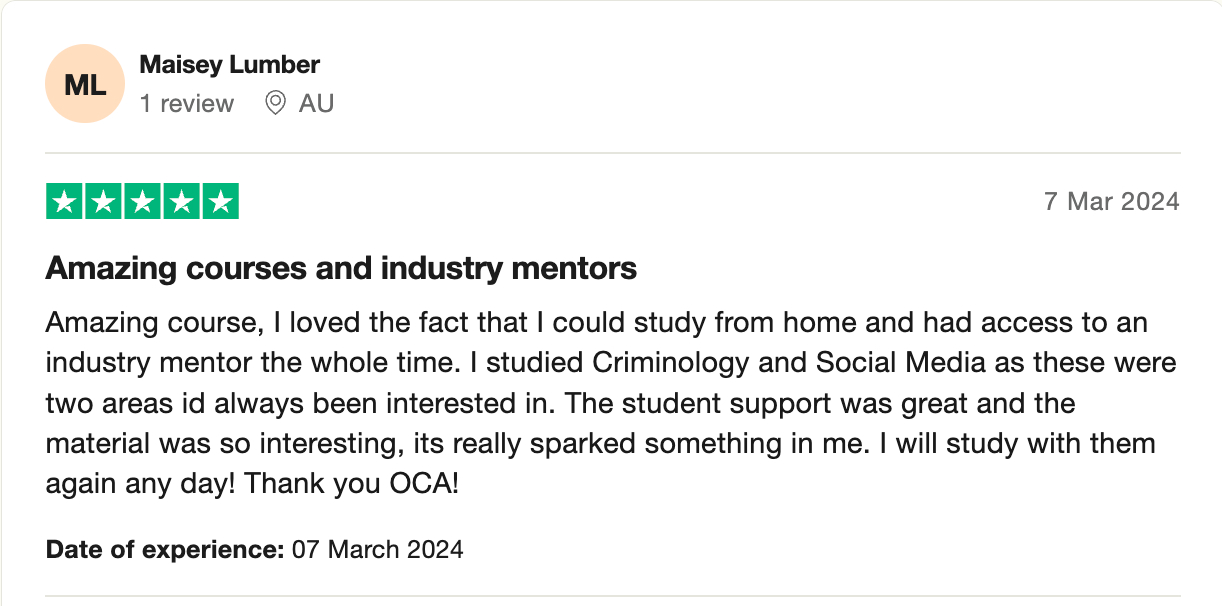
Task: Click the fifth green rating star
Action: click(x=219, y=202)
